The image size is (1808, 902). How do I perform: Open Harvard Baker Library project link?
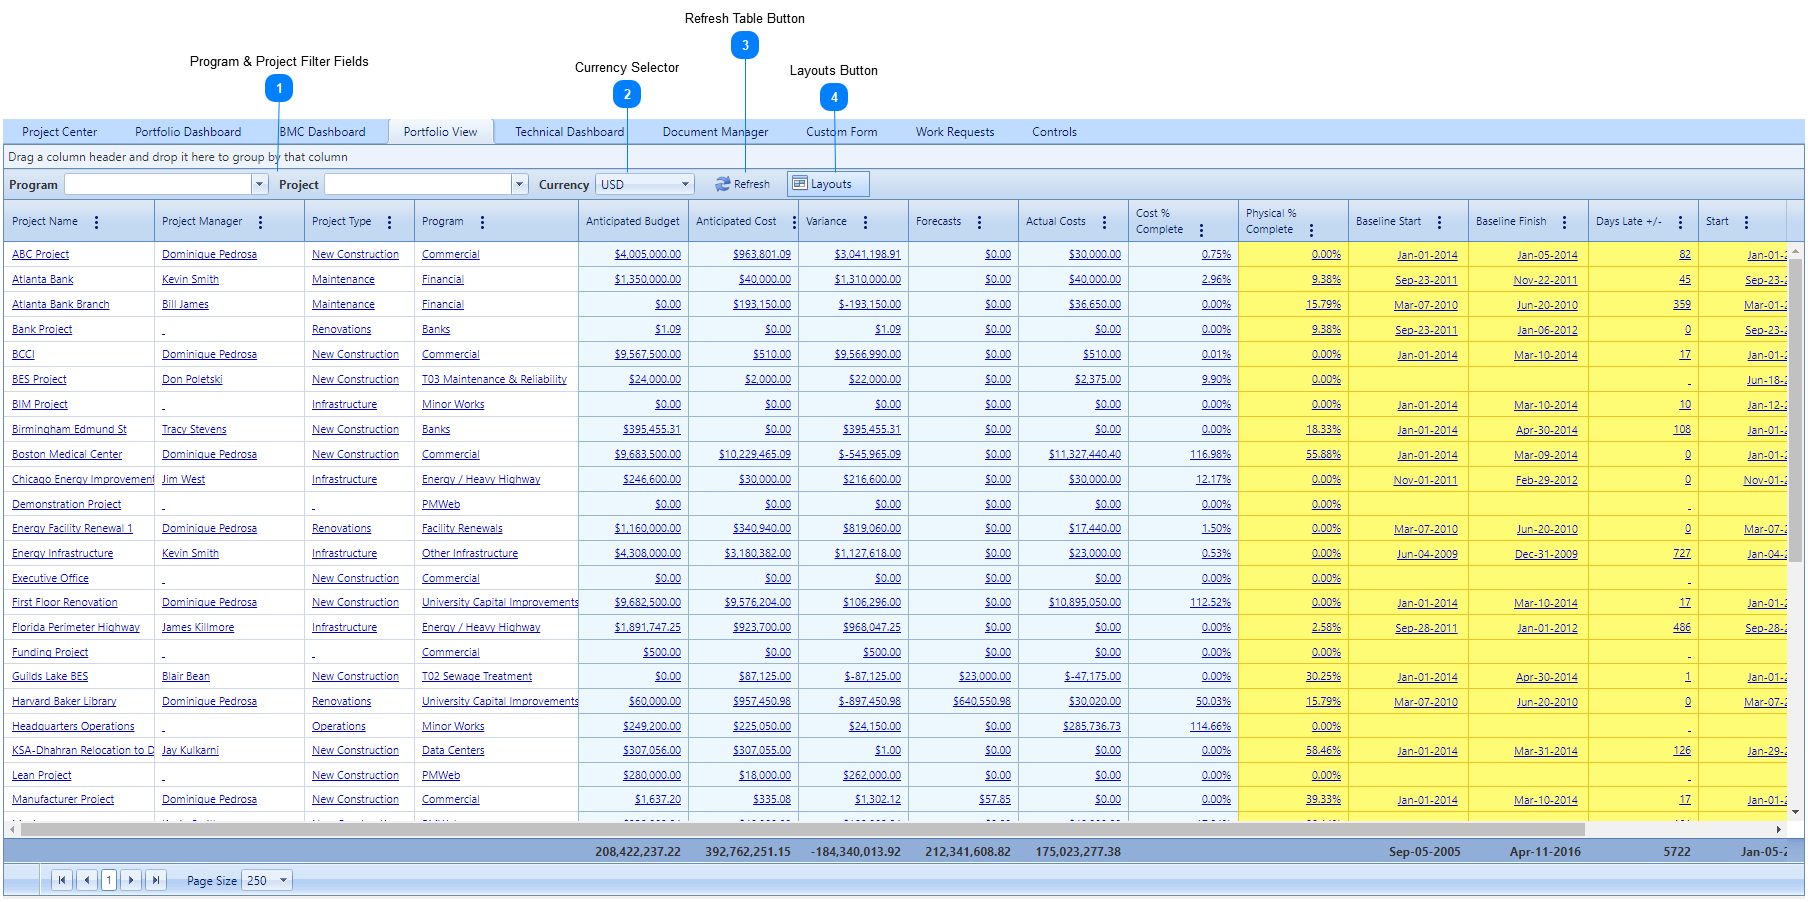[64, 701]
